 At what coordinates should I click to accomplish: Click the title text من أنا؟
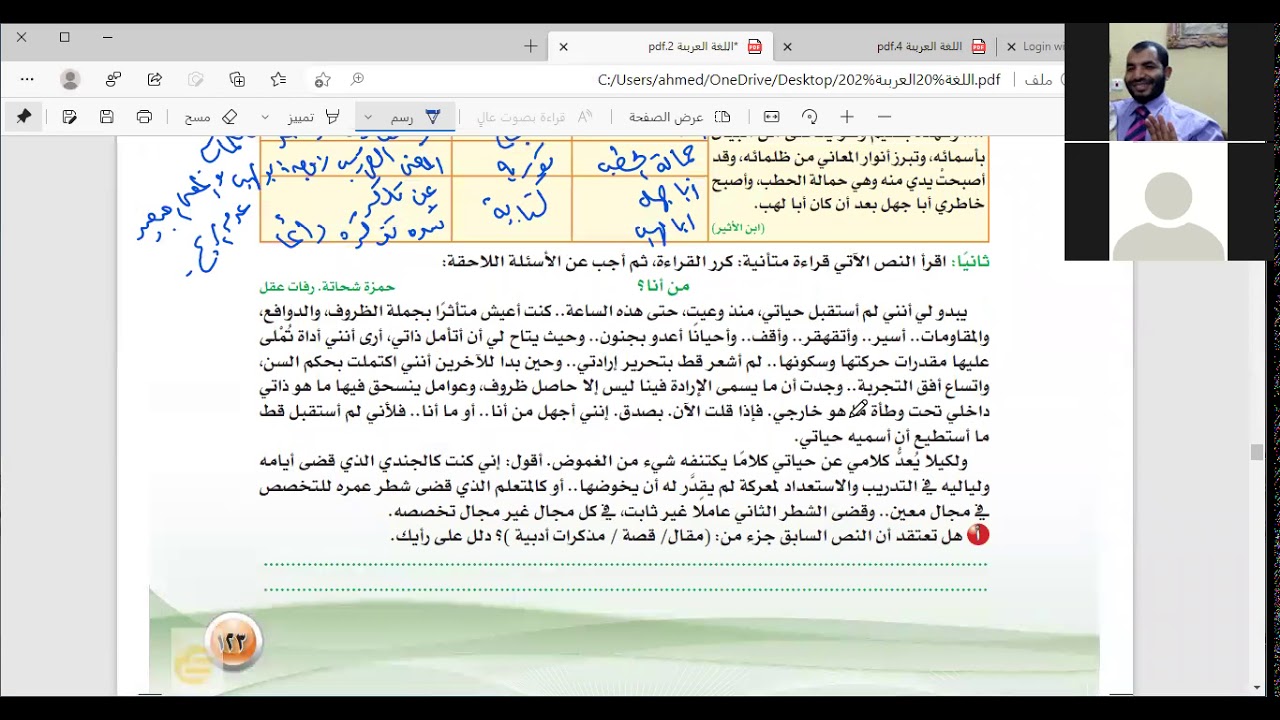point(663,287)
